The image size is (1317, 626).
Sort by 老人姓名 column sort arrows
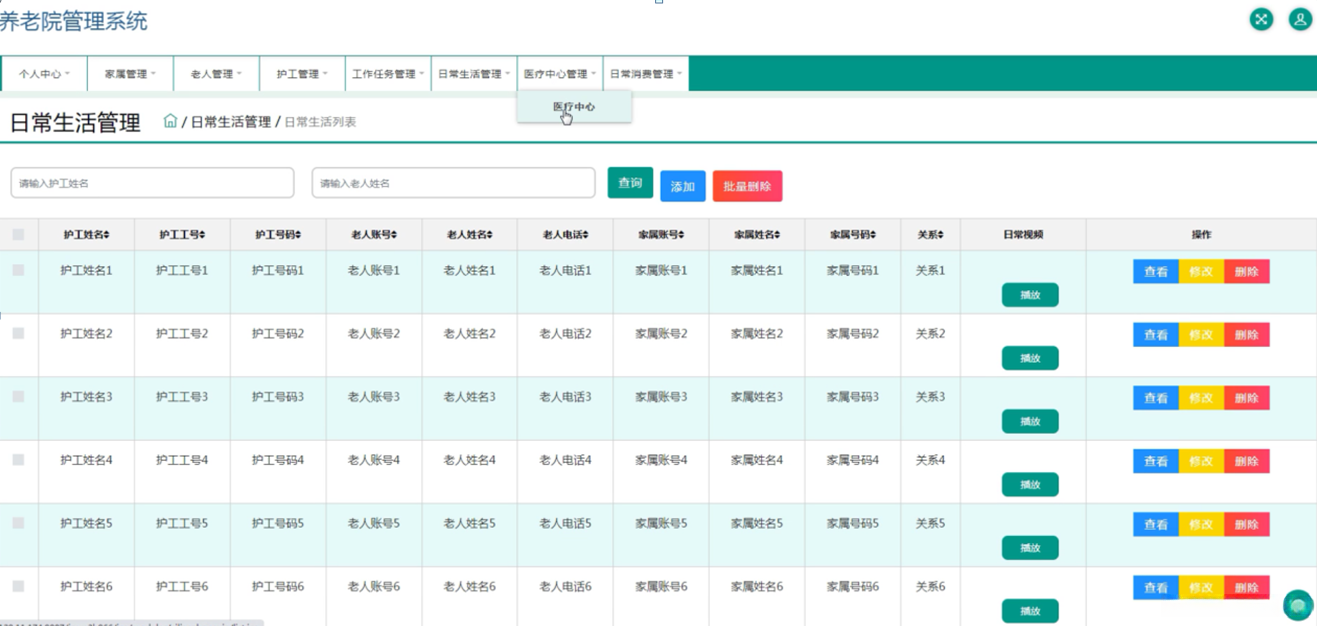click(491, 235)
